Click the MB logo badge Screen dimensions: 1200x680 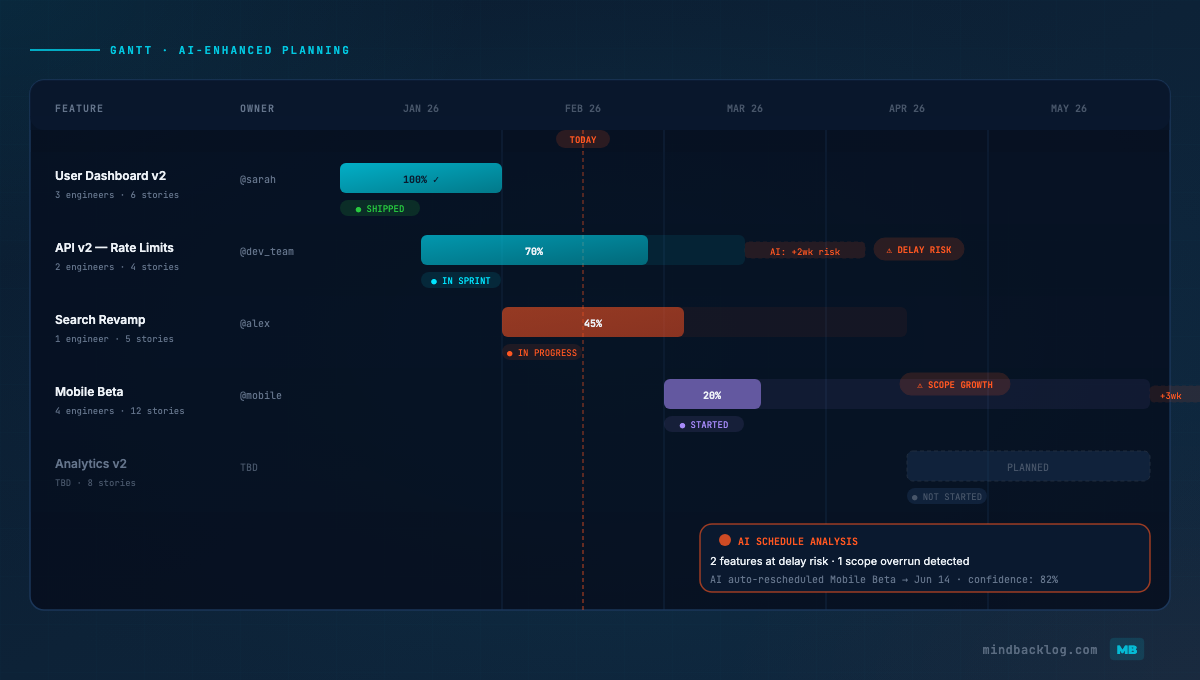[1127, 649]
